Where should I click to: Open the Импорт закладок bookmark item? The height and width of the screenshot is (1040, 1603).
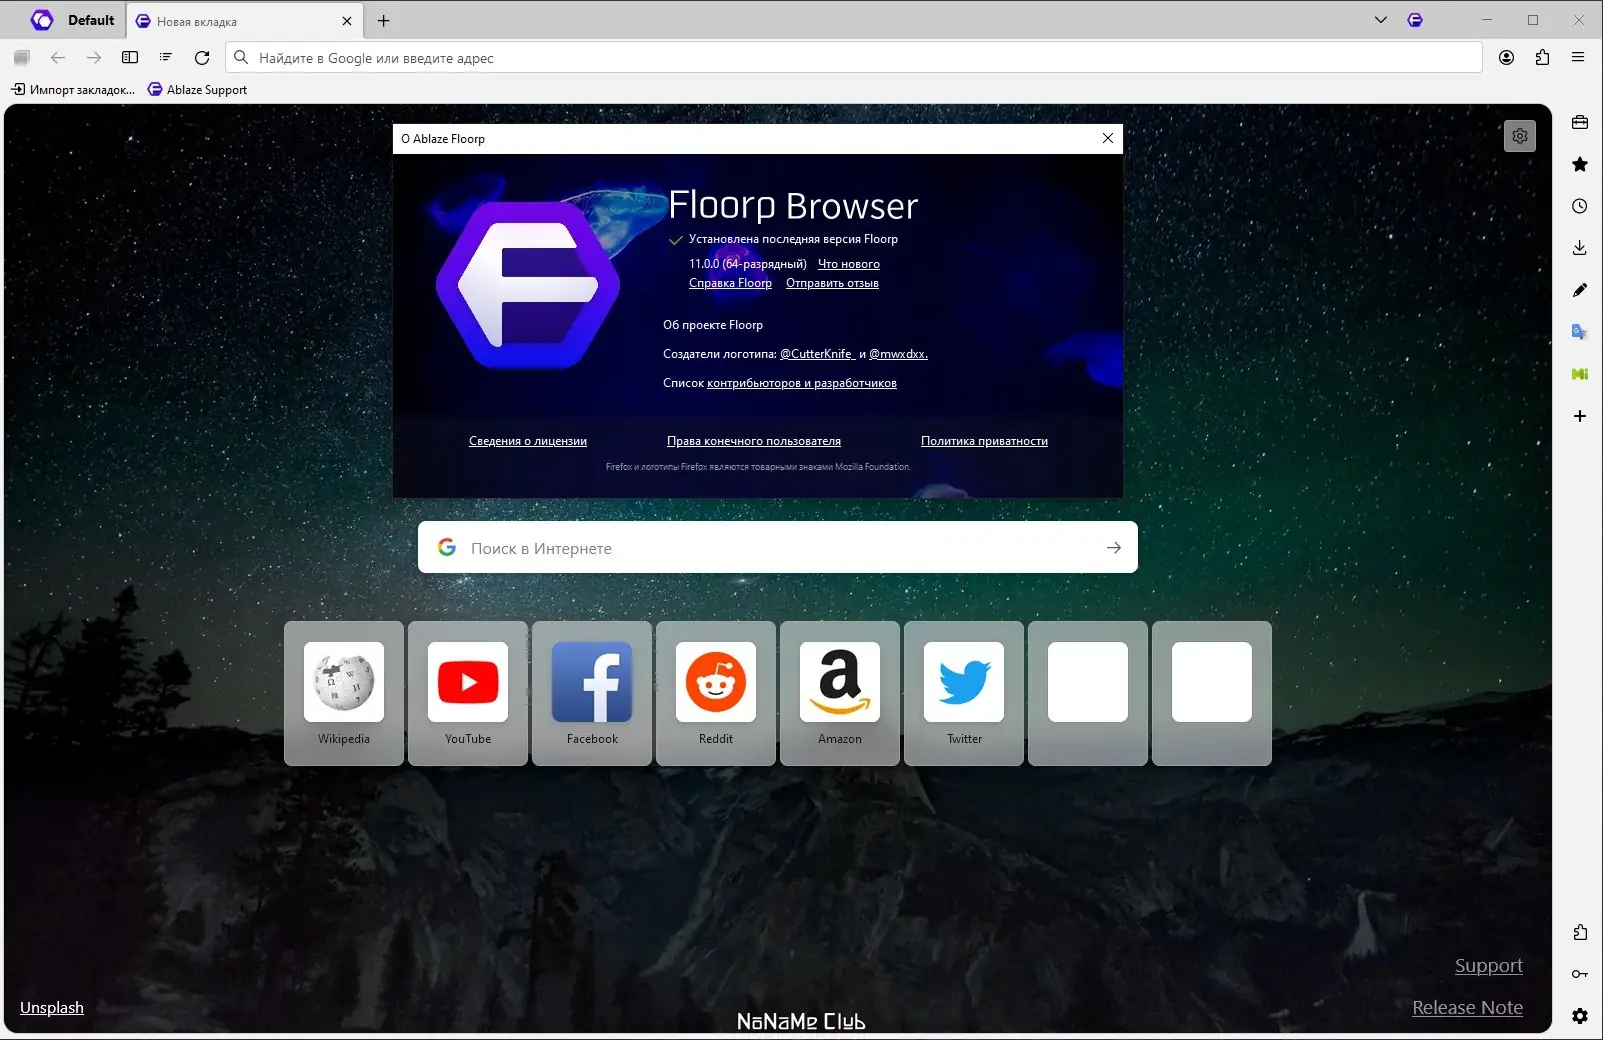pyautogui.click(x=73, y=90)
